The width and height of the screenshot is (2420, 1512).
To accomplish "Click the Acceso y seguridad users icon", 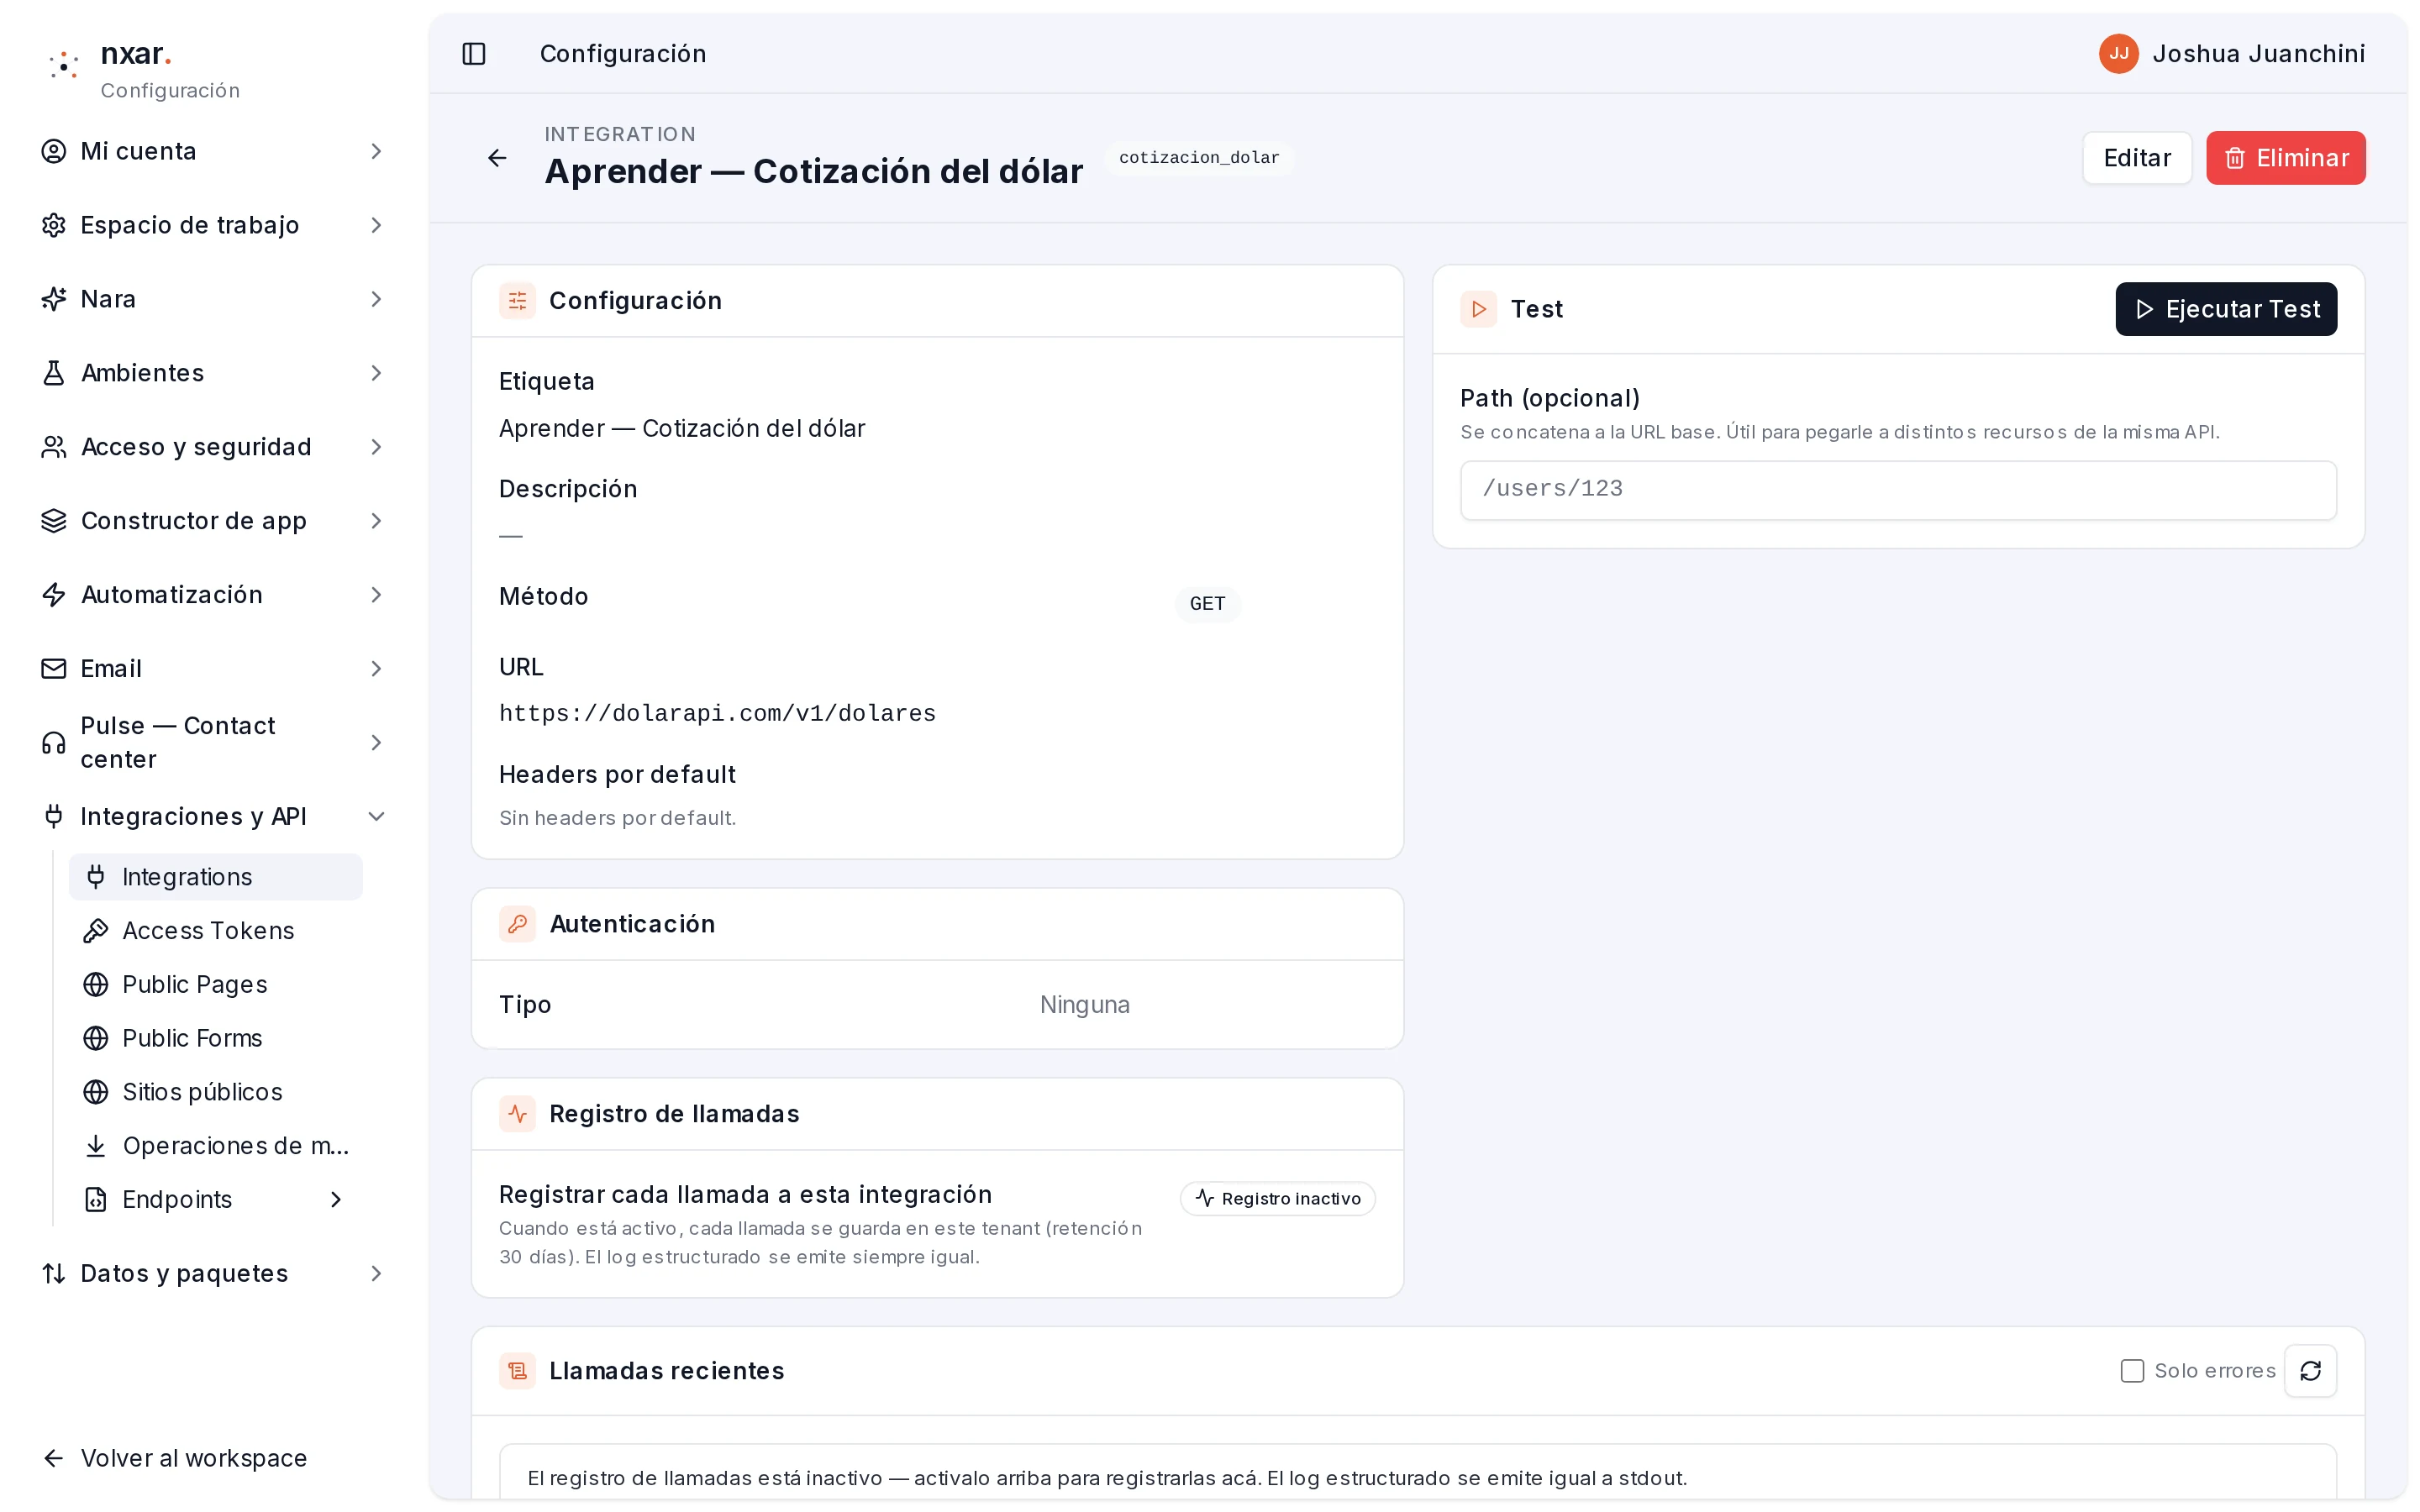I will 54,447.
